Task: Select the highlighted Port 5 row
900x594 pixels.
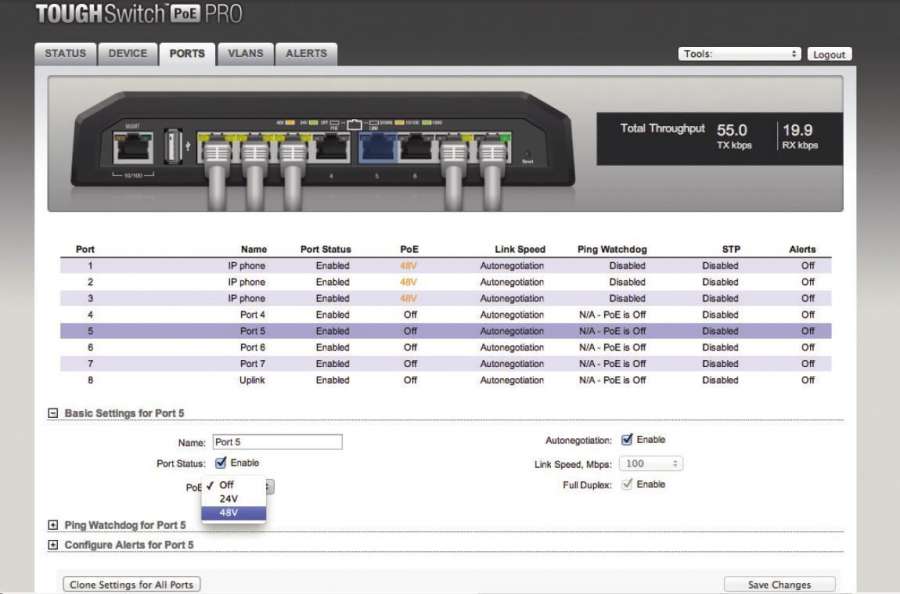Action: click(445, 331)
